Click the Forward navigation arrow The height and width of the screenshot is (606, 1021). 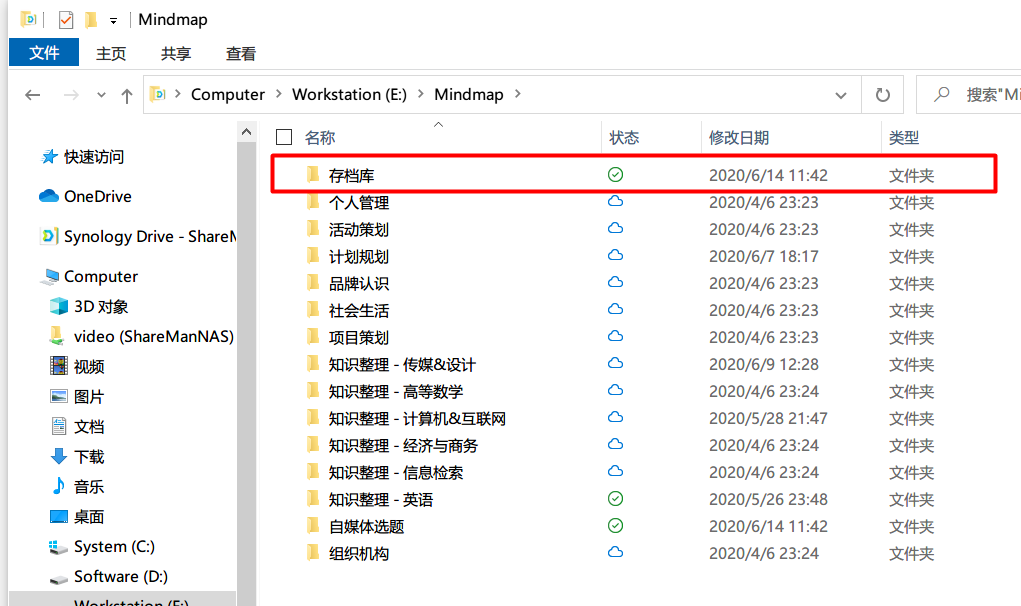[x=71, y=95]
